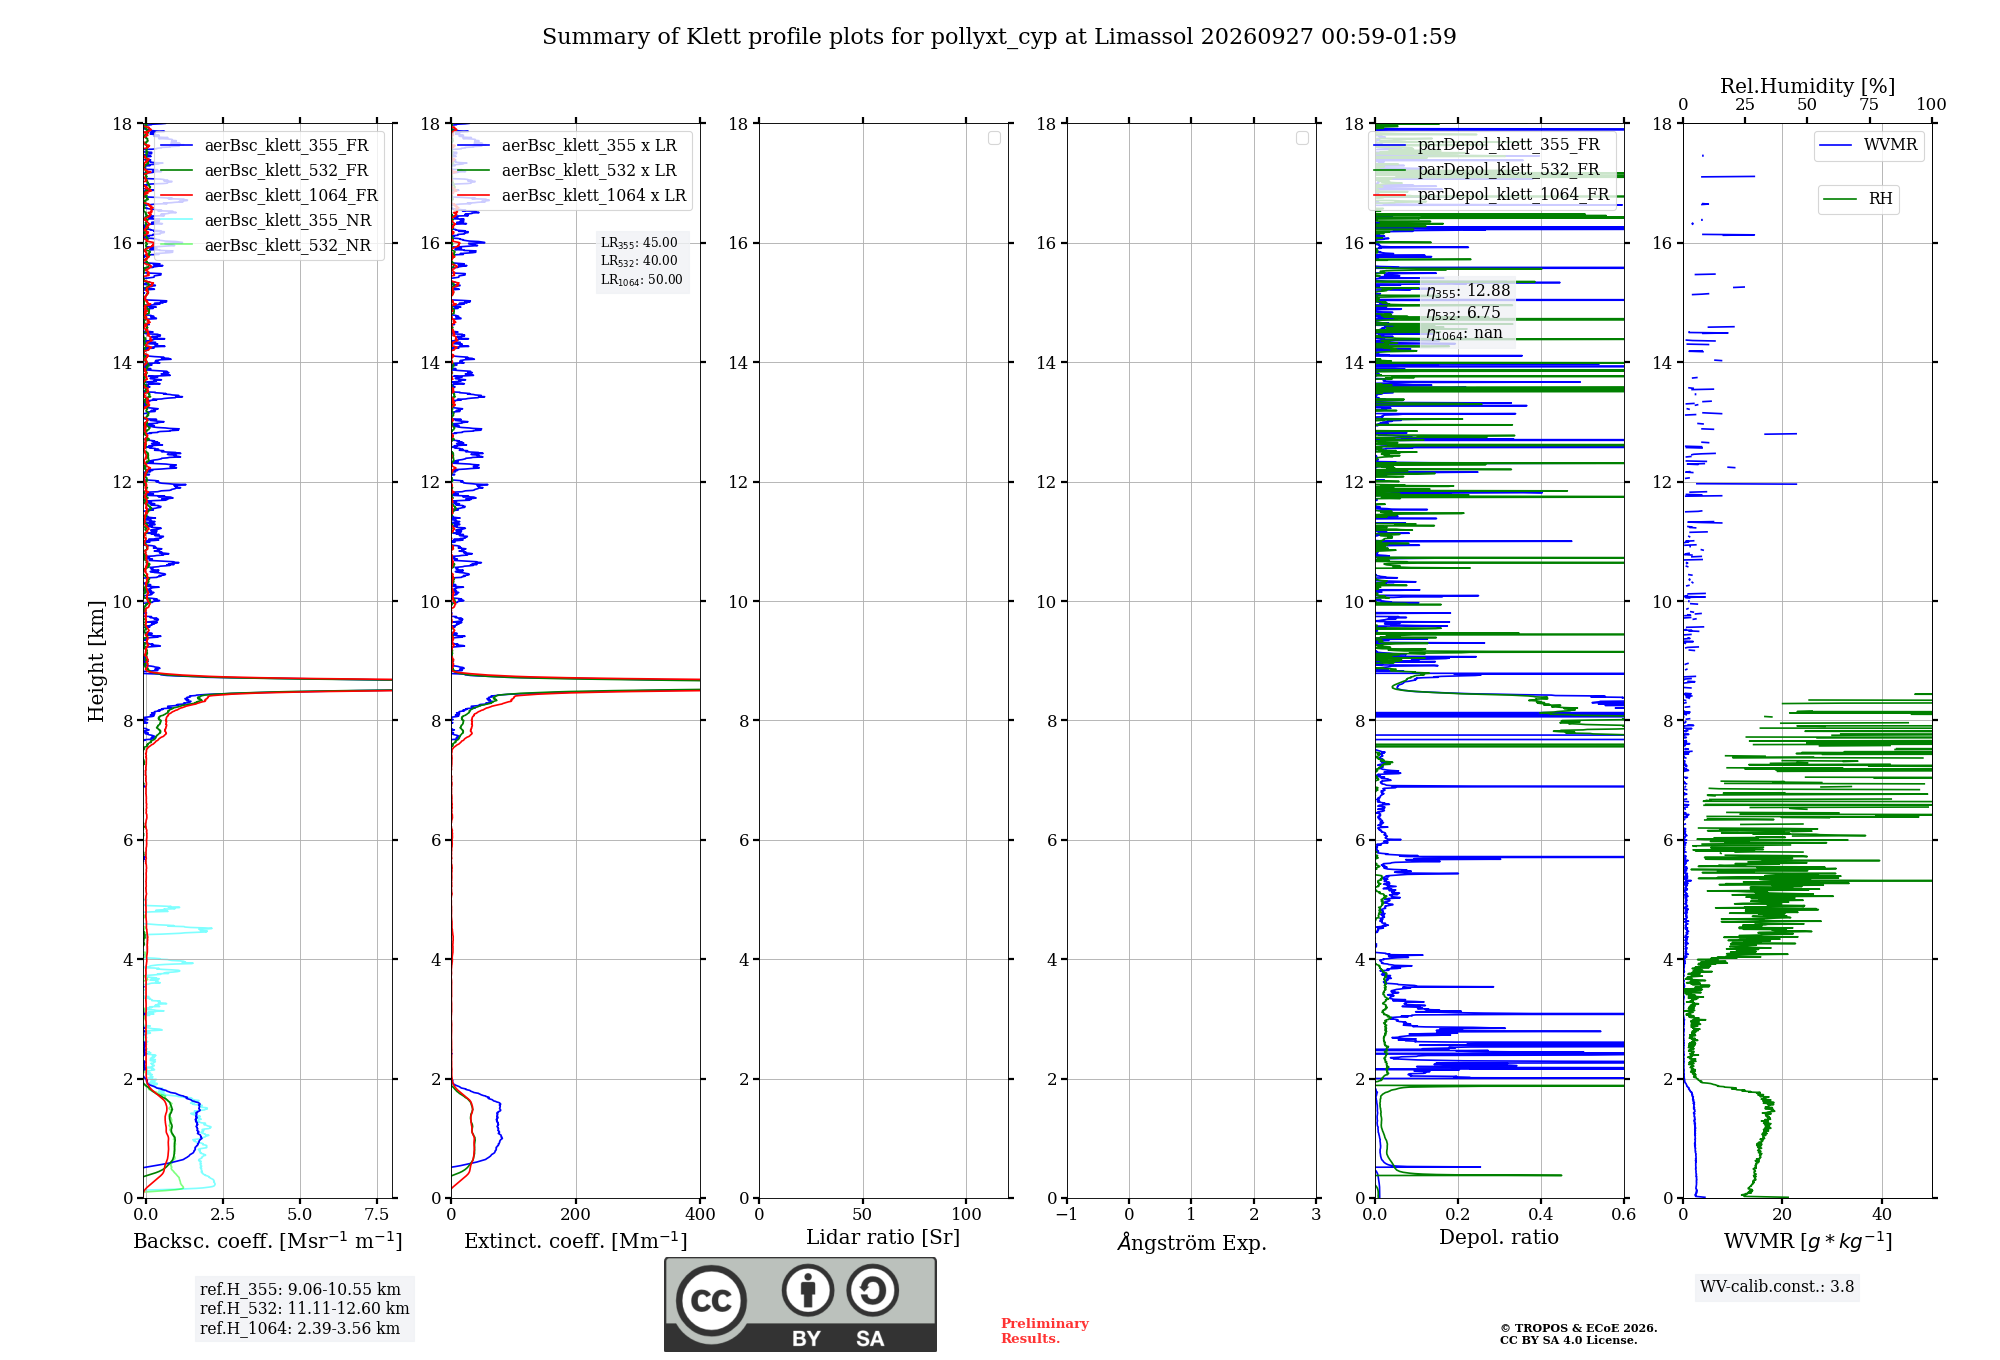This screenshot has width=2000, height=1360.
Task: Click the Extinct. coeff. axis label
Action: pyautogui.click(x=576, y=1241)
